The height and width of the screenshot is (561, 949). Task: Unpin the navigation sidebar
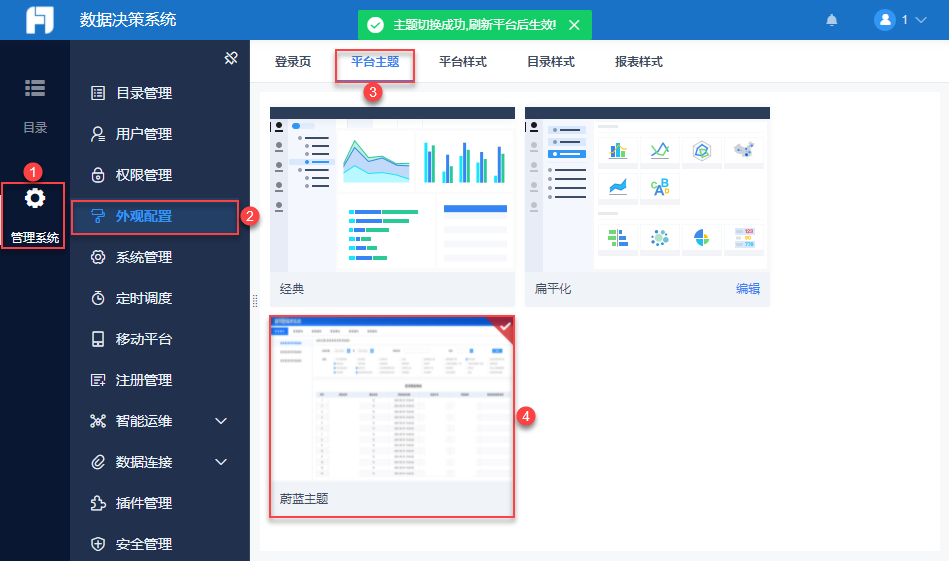point(231,58)
